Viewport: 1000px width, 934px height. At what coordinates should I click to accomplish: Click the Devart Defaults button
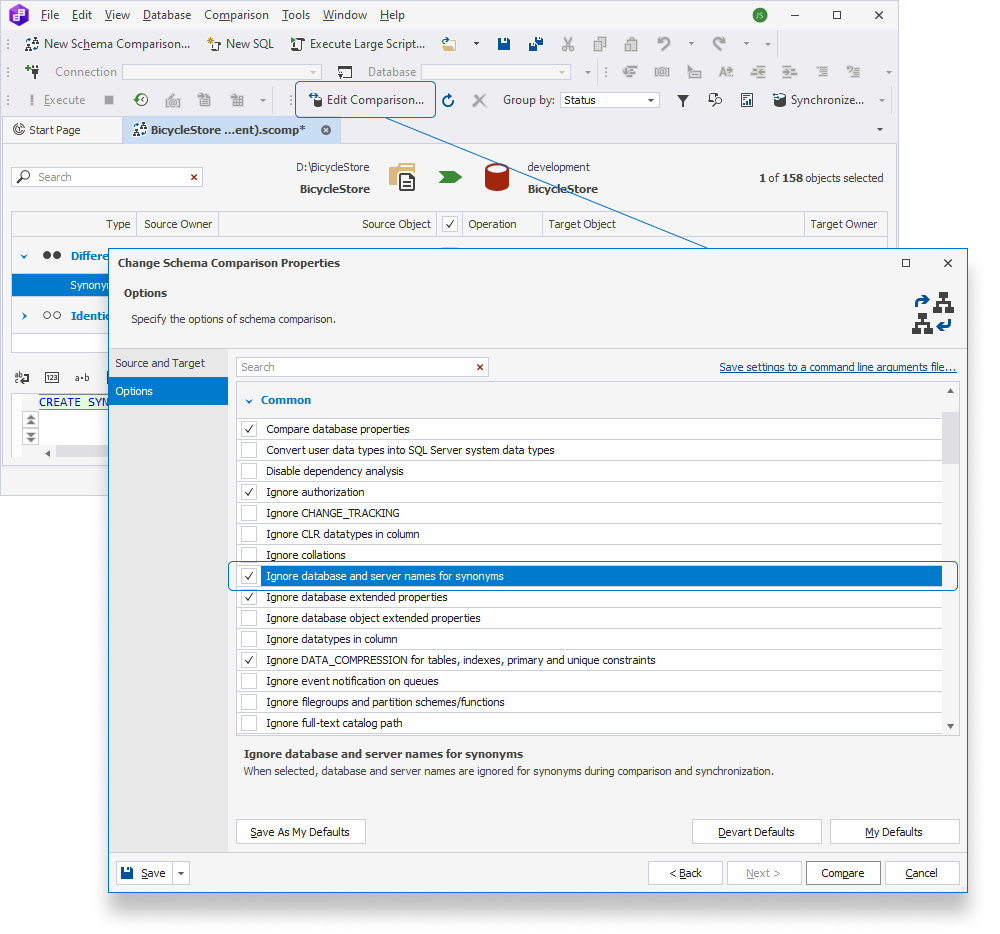coord(757,832)
